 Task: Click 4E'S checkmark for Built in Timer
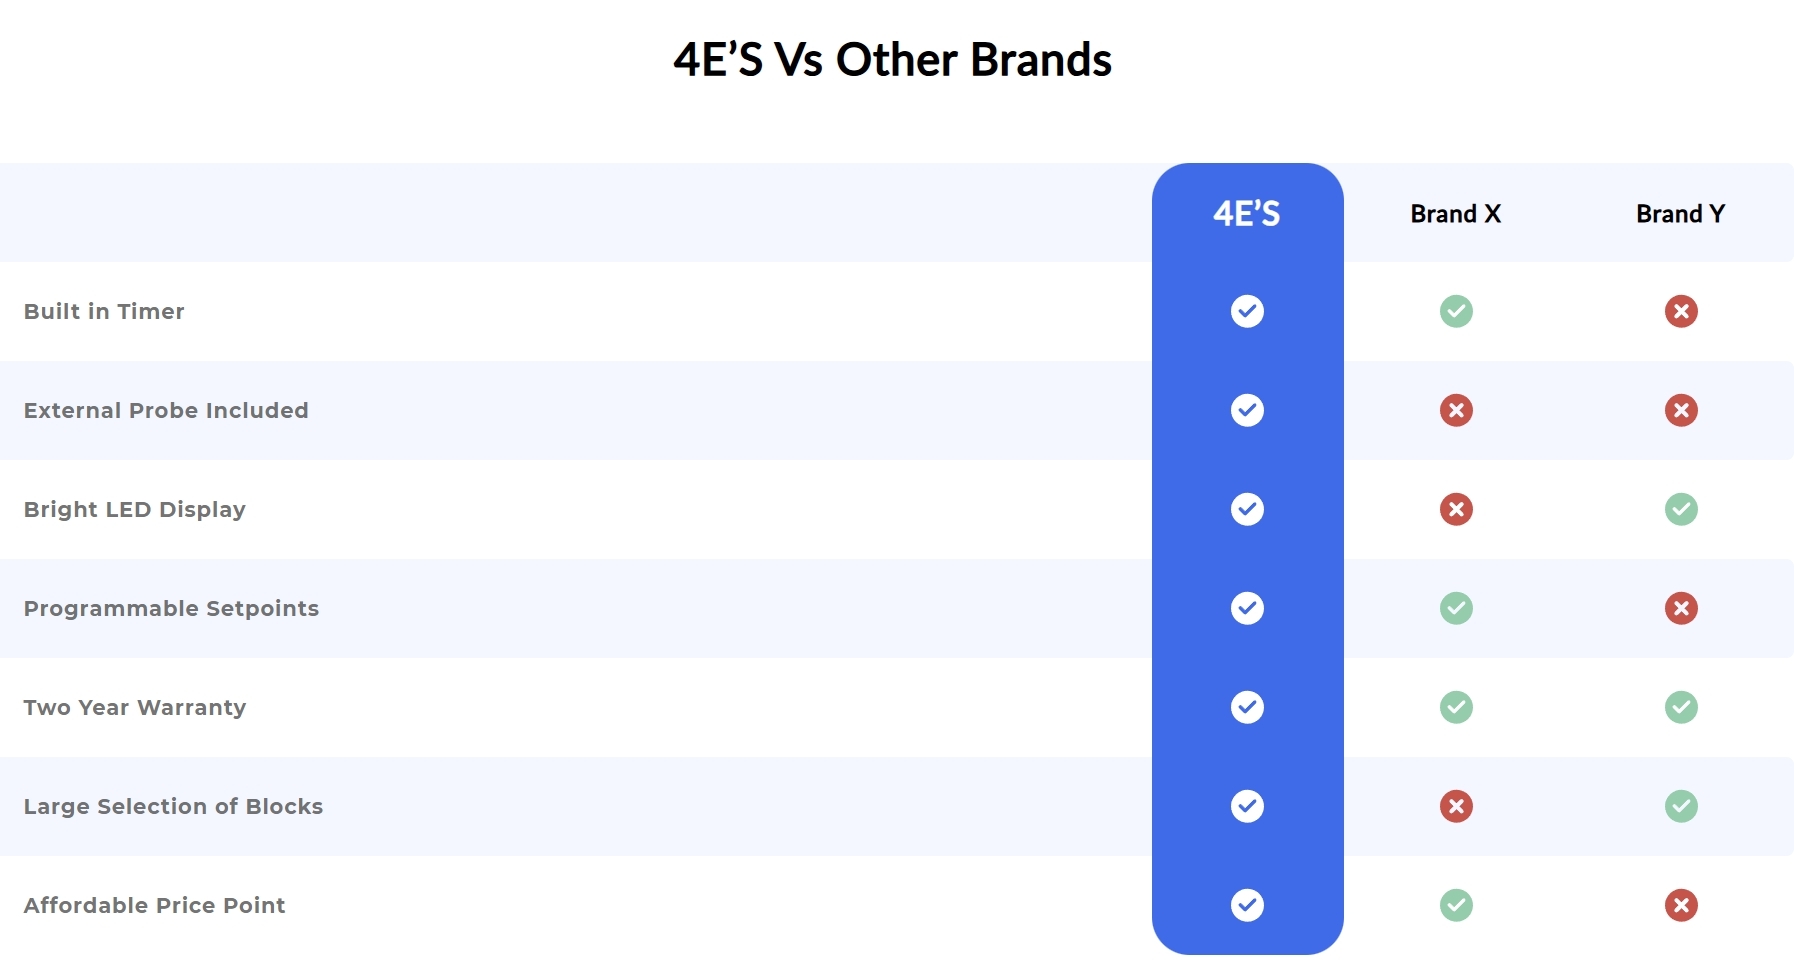(1247, 311)
